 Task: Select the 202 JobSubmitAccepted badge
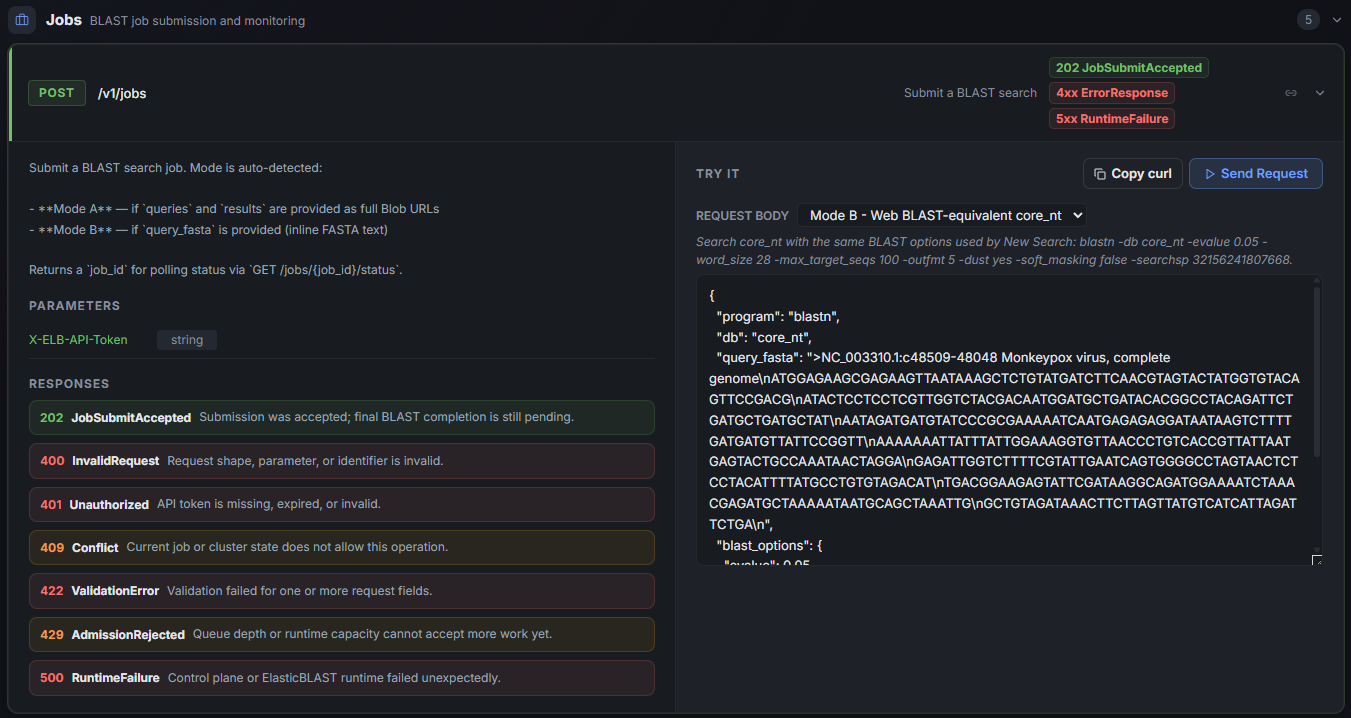pyautogui.click(x=1129, y=68)
